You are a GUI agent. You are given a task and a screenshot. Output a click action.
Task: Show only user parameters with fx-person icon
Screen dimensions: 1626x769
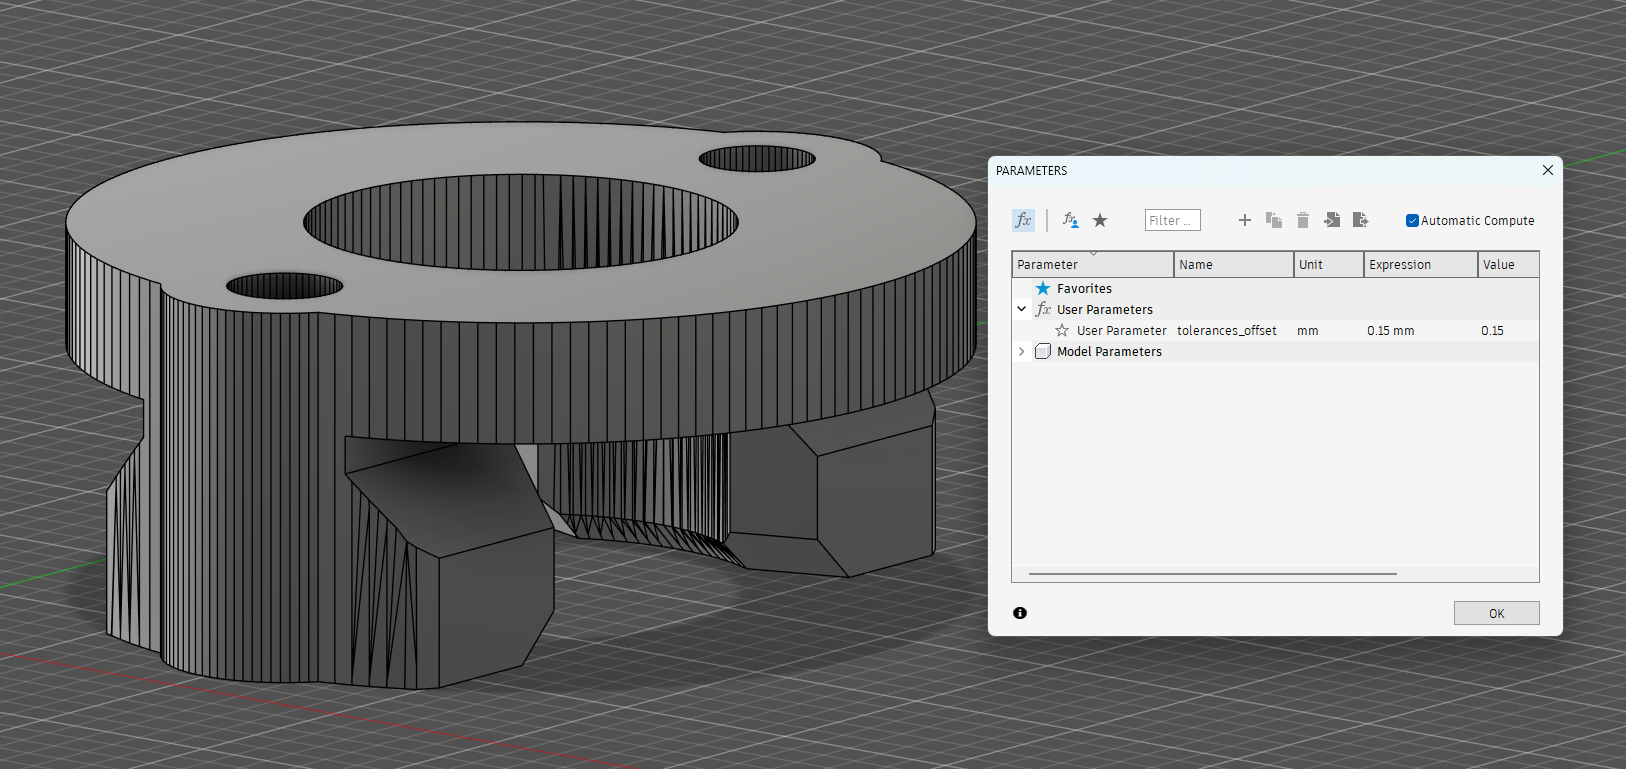(x=1070, y=220)
